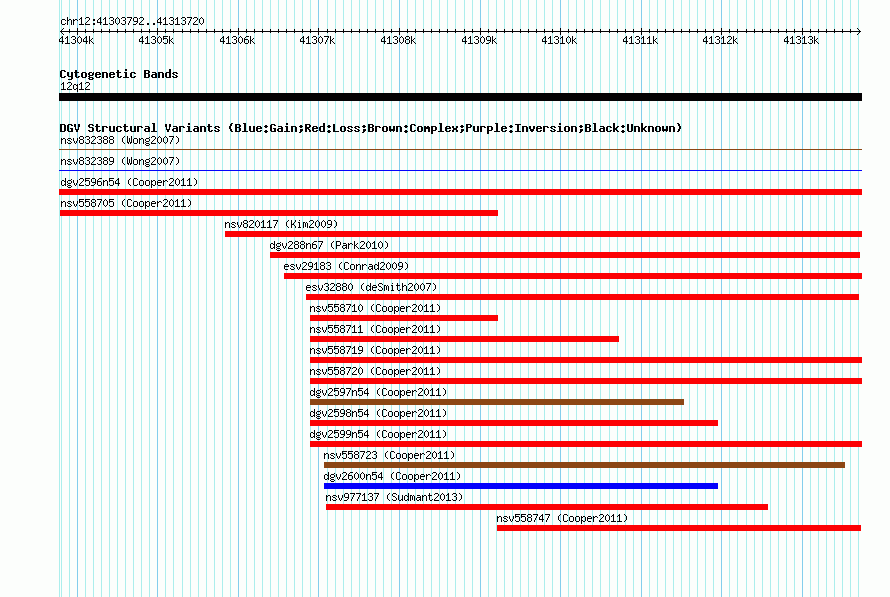Click the red loss bar of dgv2596n54
890x597 pixels.
(x=460, y=192)
